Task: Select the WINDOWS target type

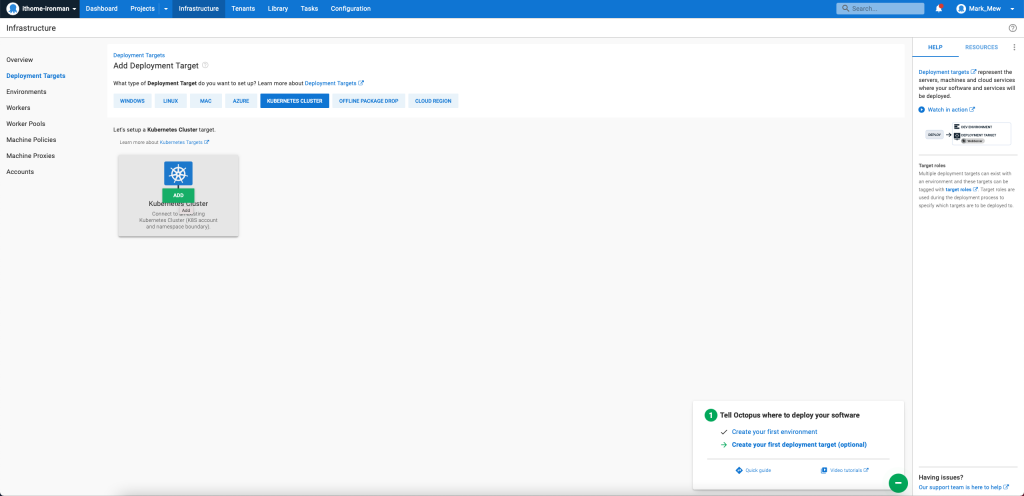Action: point(133,101)
